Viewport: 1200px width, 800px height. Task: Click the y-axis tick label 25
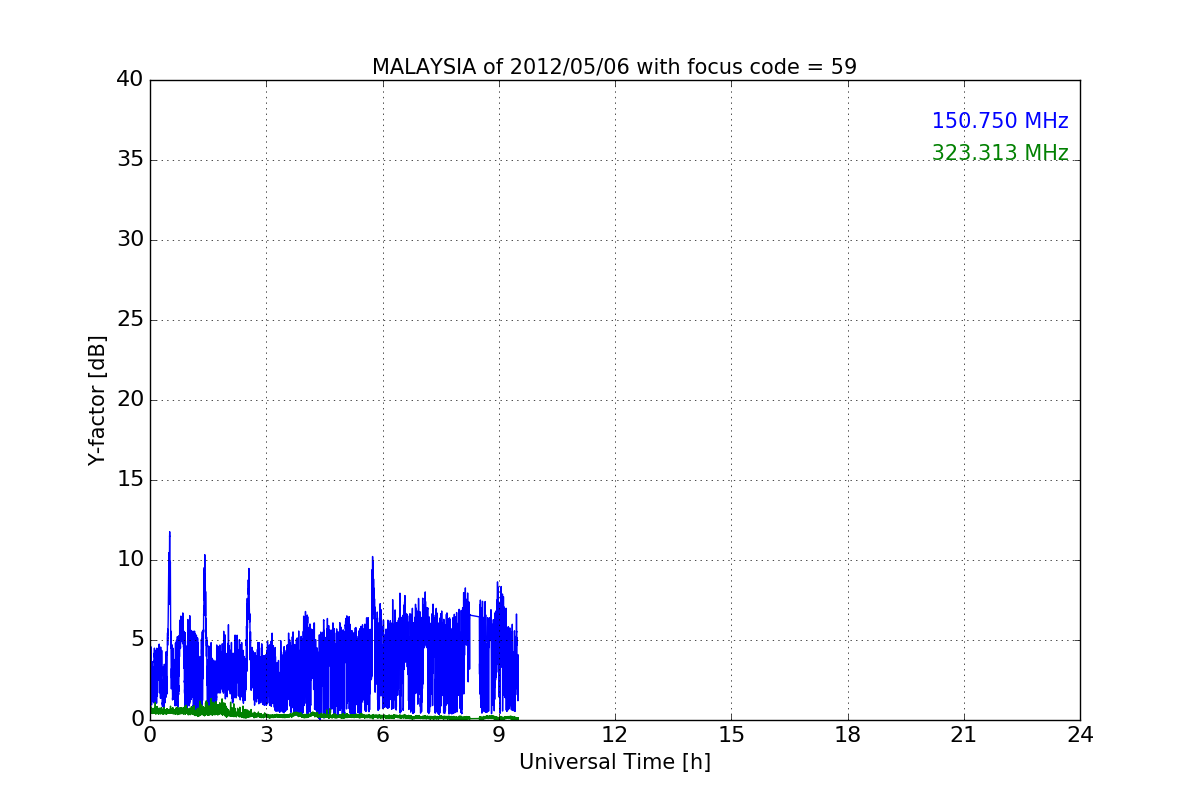130,320
